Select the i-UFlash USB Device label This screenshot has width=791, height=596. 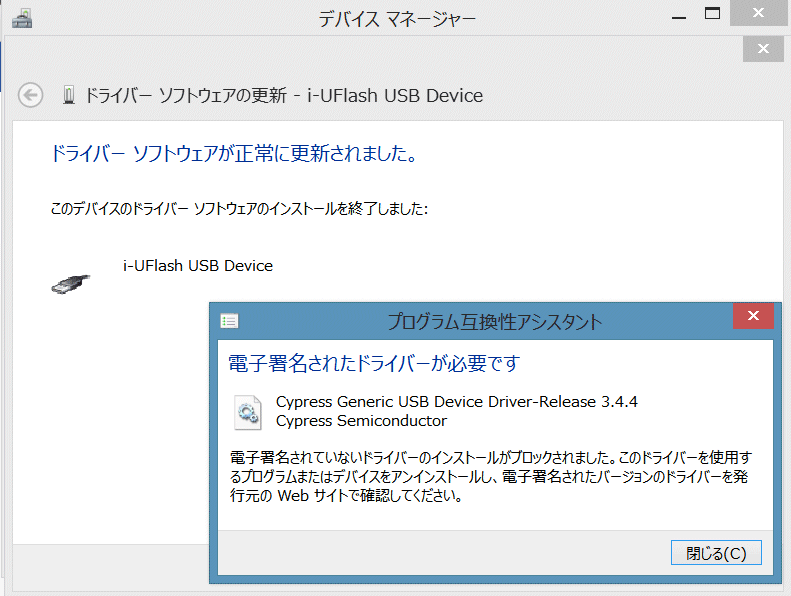point(197,265)
